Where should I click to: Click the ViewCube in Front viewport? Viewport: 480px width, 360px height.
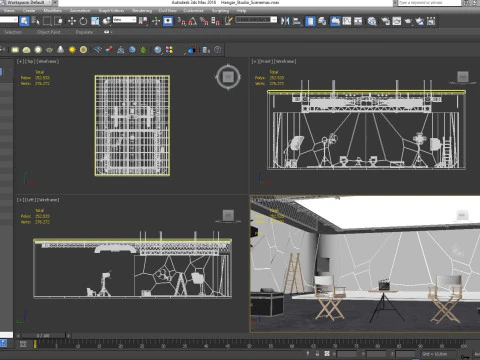click(462, 77)
